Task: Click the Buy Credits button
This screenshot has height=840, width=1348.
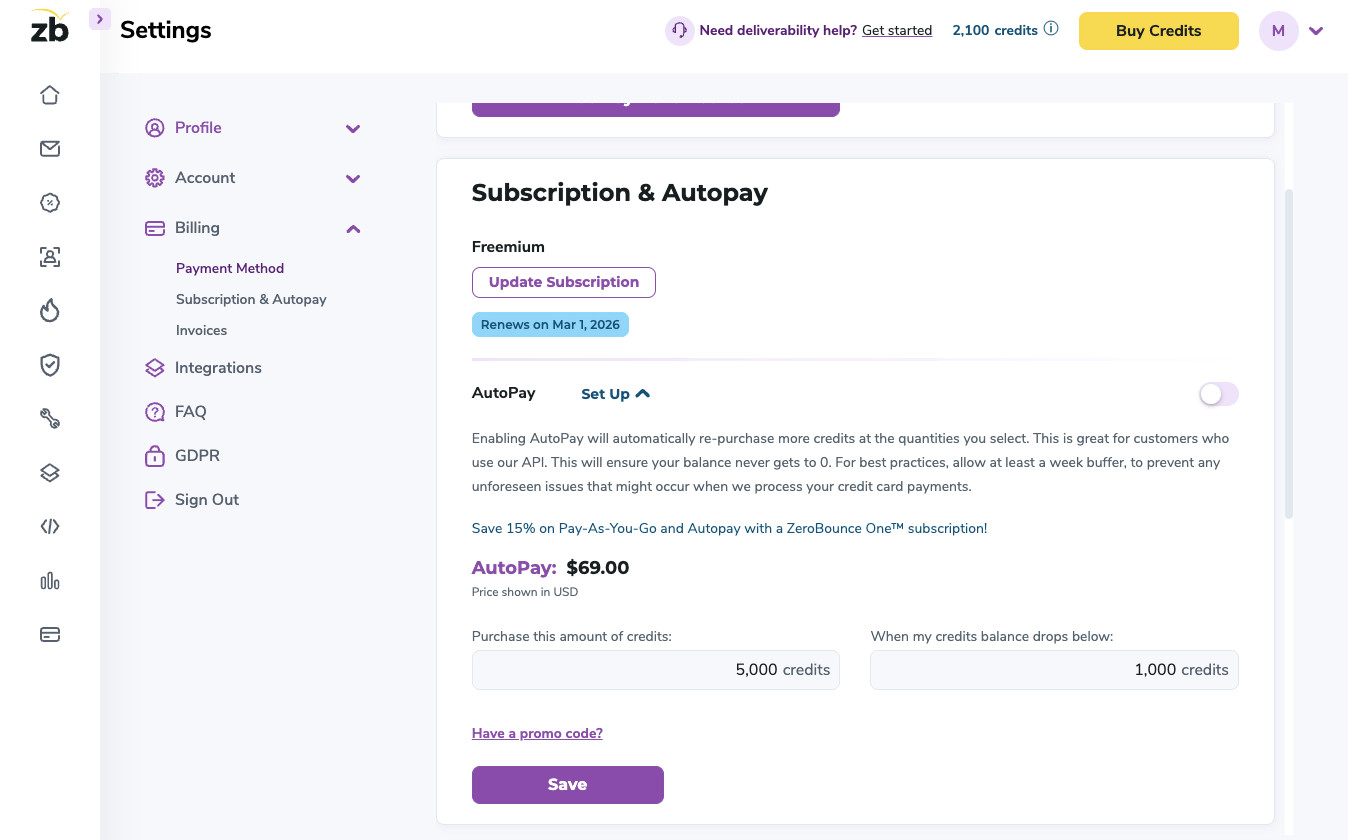Action: [x=1158, y=31]
